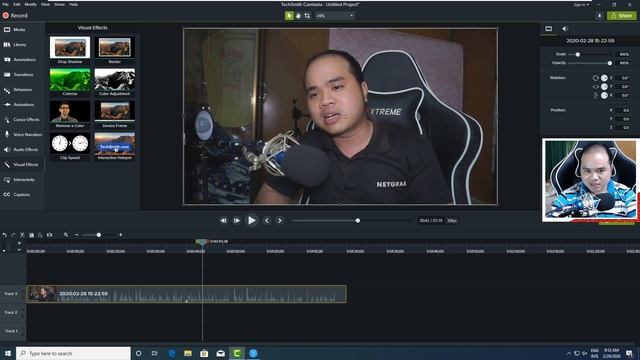The image size is (640, 360).
Task: Open the Audio properties speaker tab
Action: tap(565, 29)
